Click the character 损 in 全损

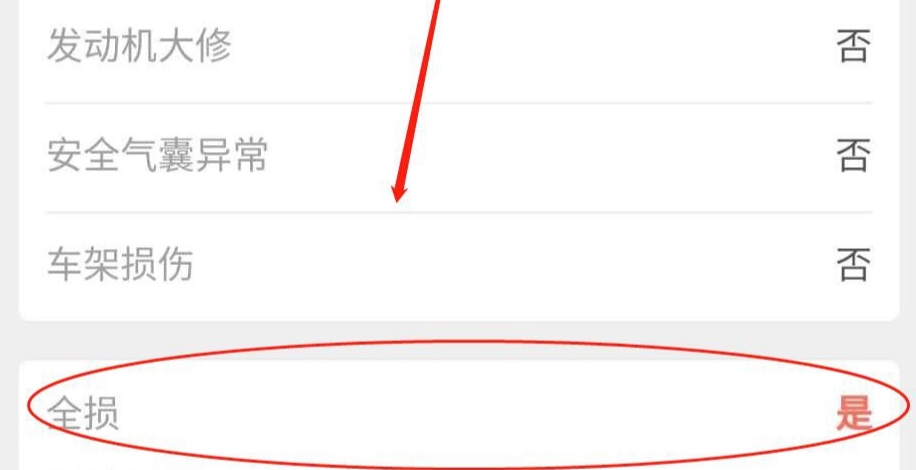pyautogui.click(x=102, y=413)
